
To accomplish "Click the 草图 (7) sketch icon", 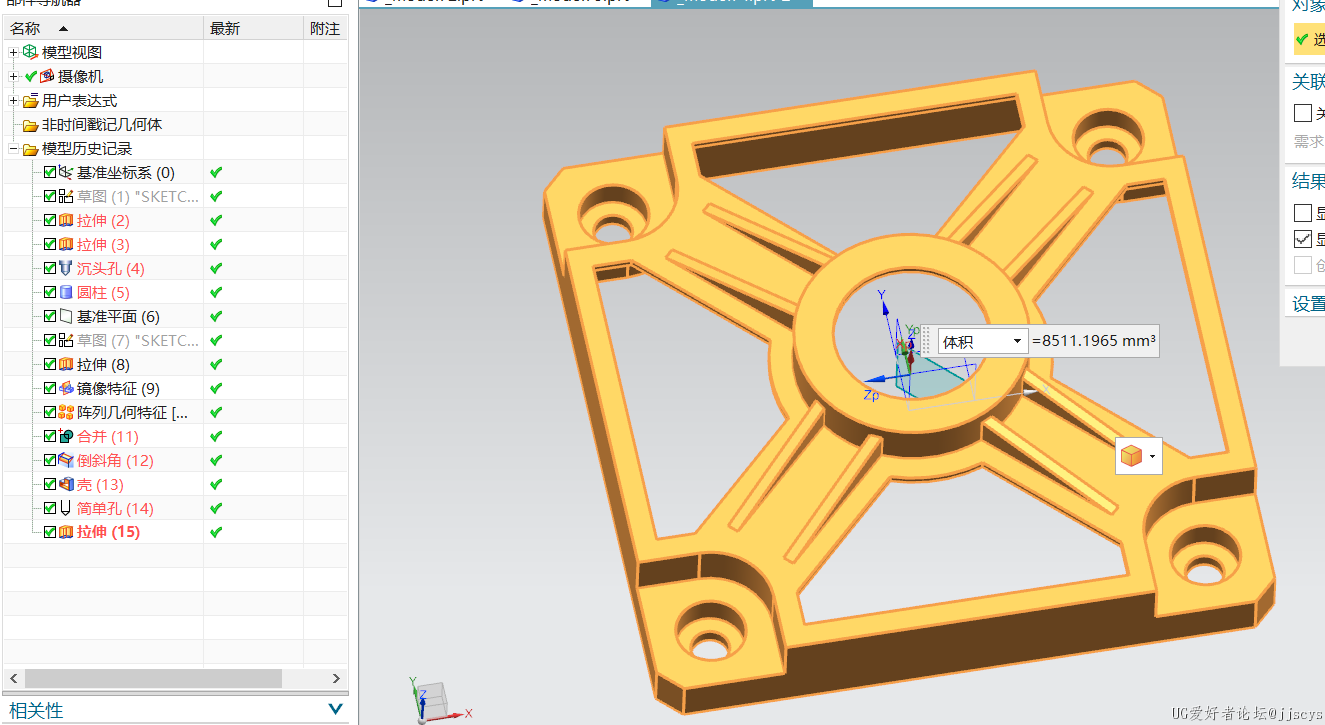I will coord(66,340).
